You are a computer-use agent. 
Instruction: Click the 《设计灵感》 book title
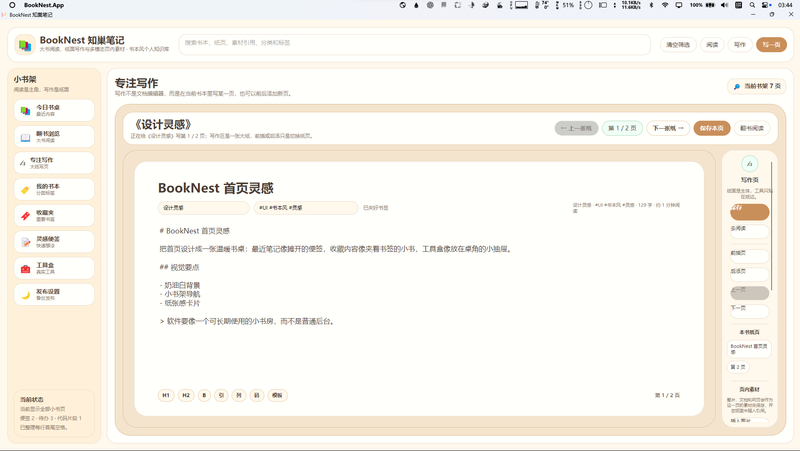163,124
